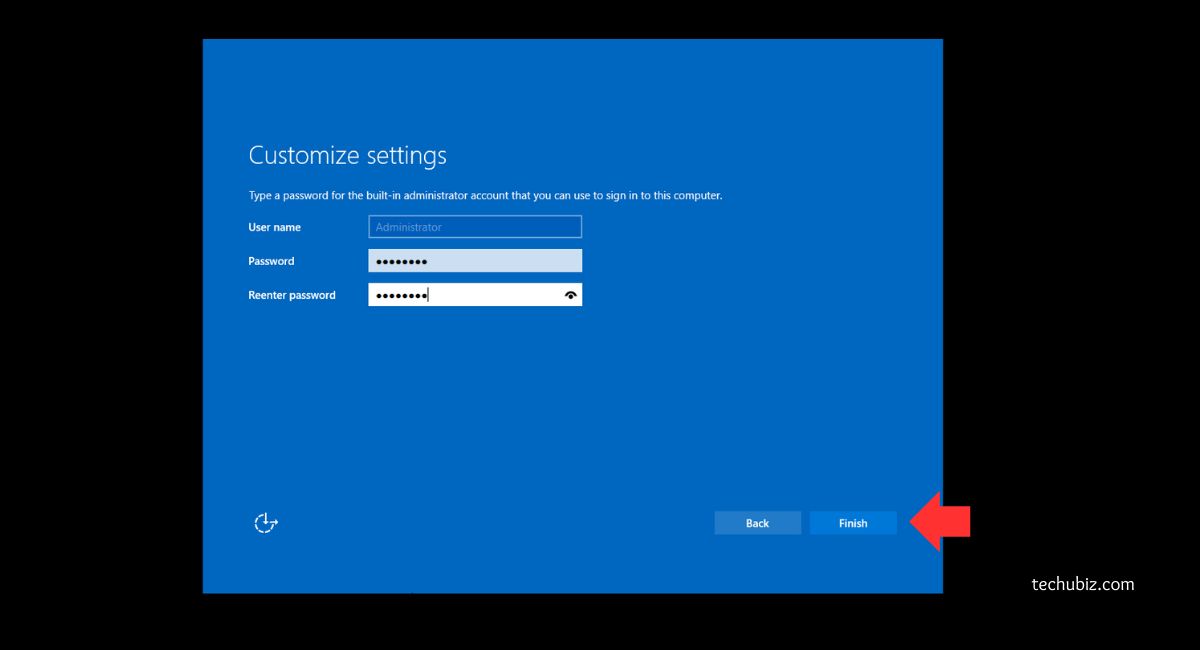Click the grayed Administrator placeholder text
Viewport: 1200px width, 650px height.
point(408,228)
